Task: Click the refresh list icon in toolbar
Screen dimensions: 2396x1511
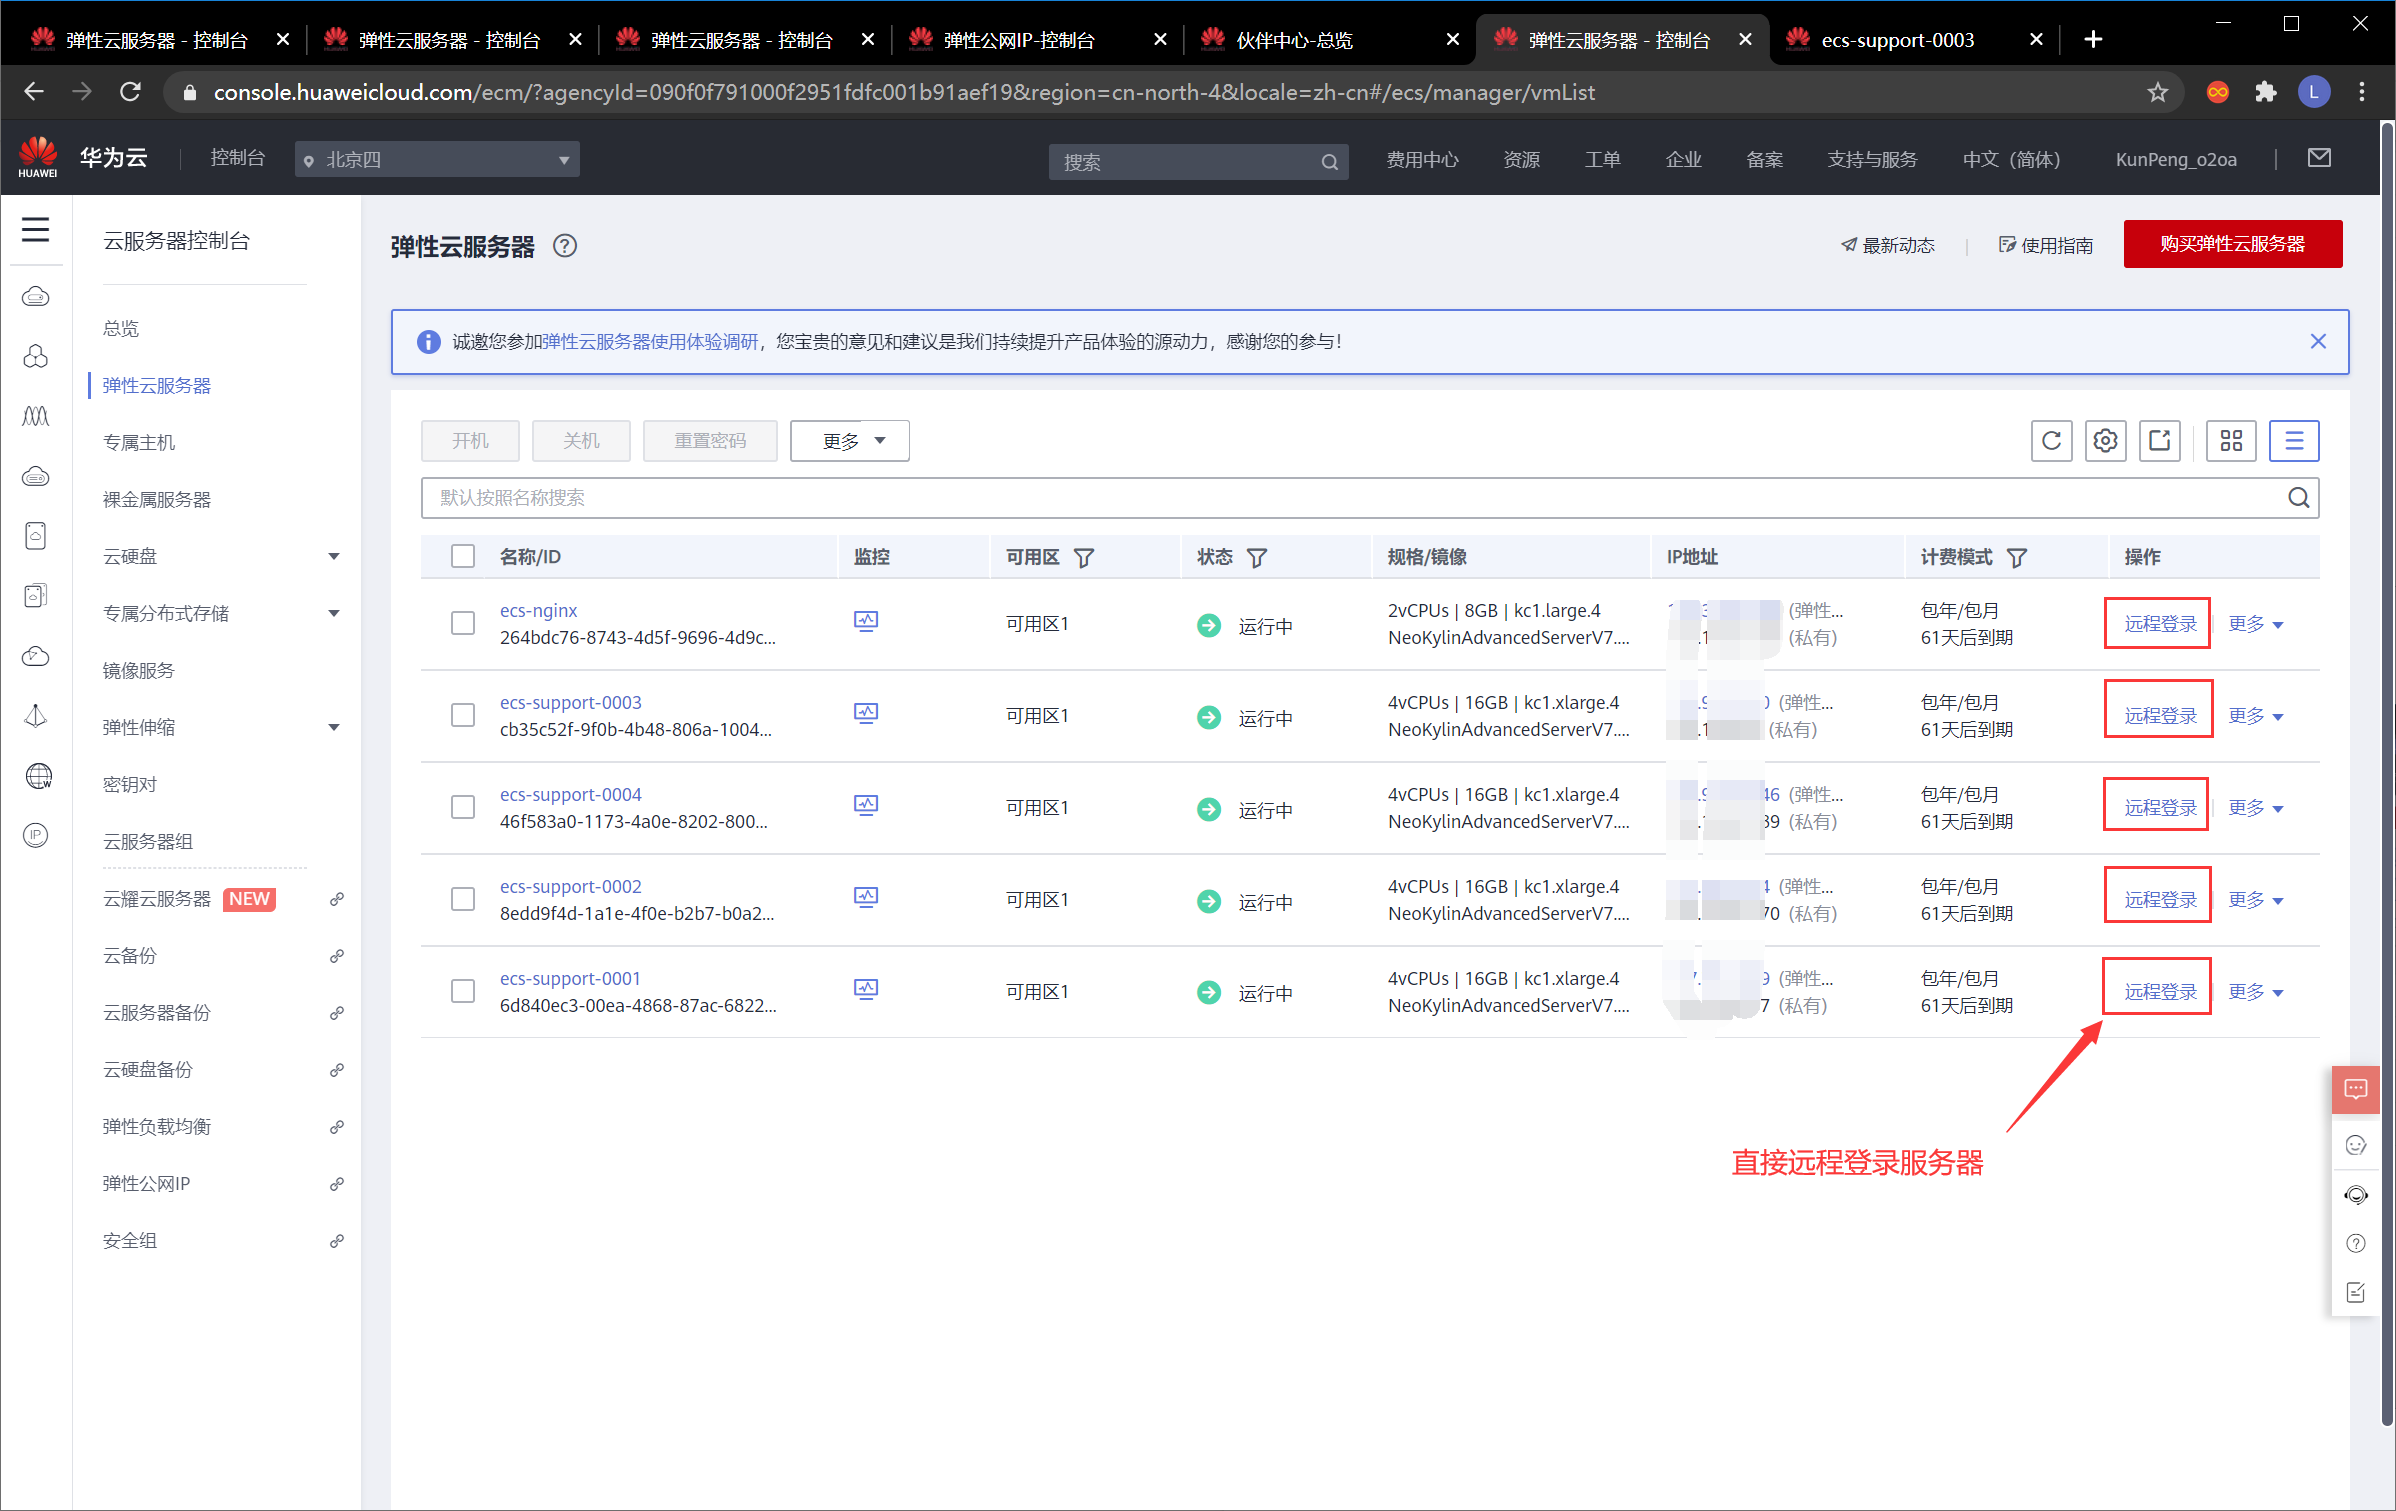Action: pyautogui.click(x=2051, y=441)
